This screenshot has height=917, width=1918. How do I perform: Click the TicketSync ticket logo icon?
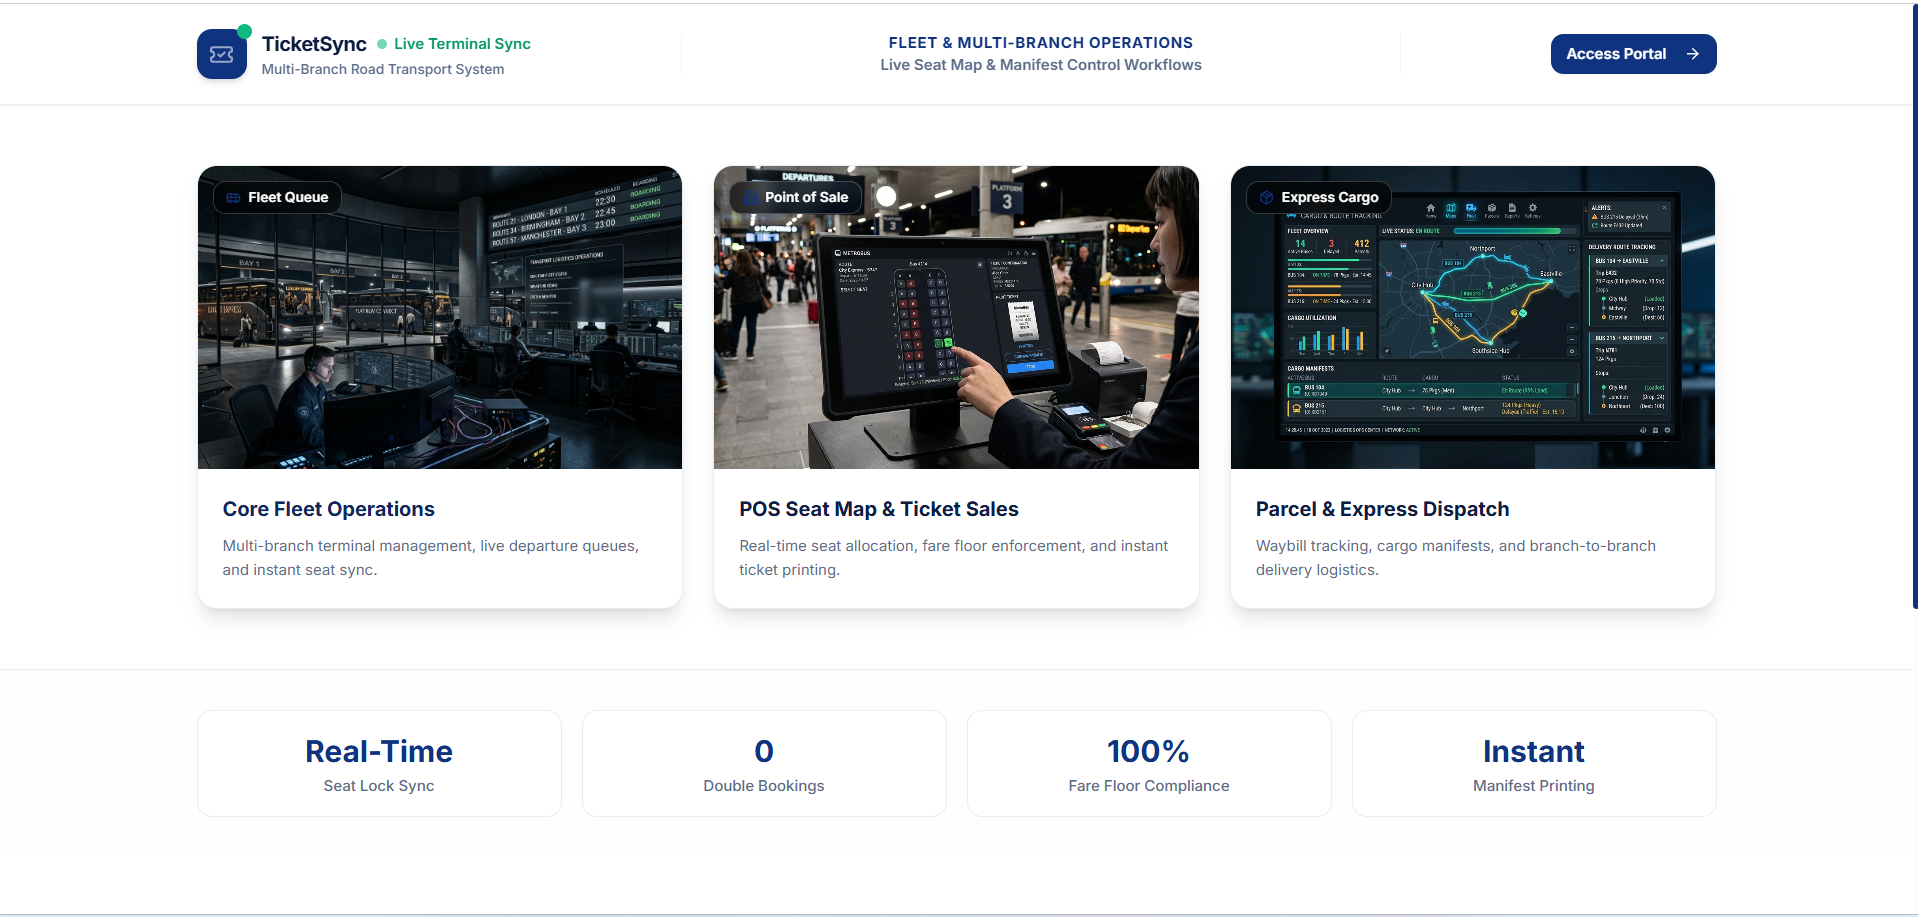pos(222,54)
